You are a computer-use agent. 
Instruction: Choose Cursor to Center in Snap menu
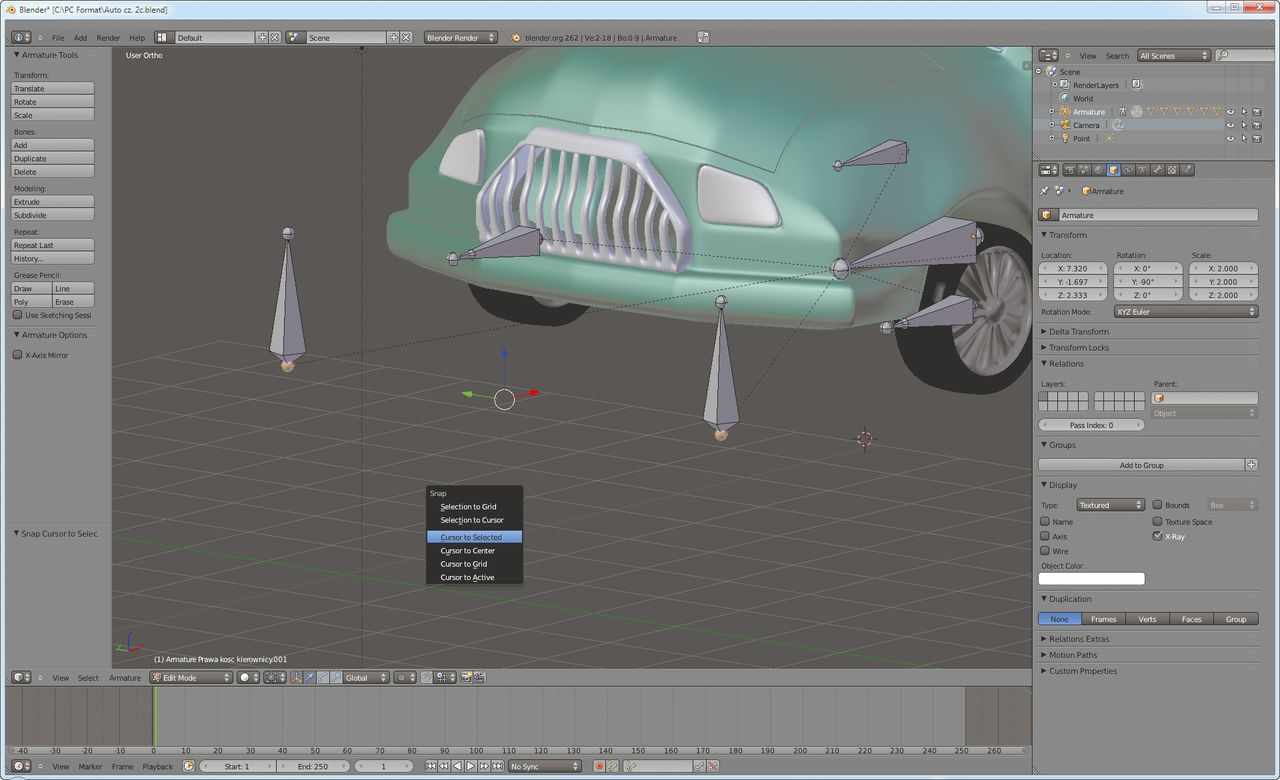[474, 551]
